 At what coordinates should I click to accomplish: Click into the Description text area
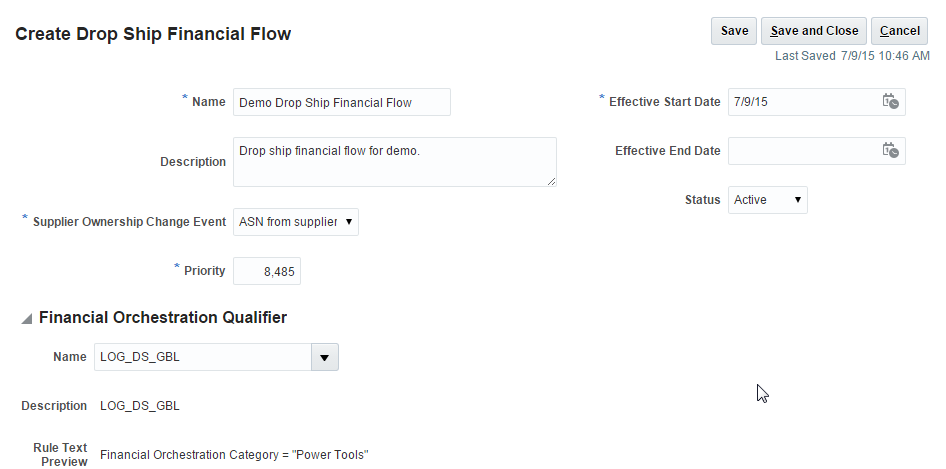(x=394, y=161)
